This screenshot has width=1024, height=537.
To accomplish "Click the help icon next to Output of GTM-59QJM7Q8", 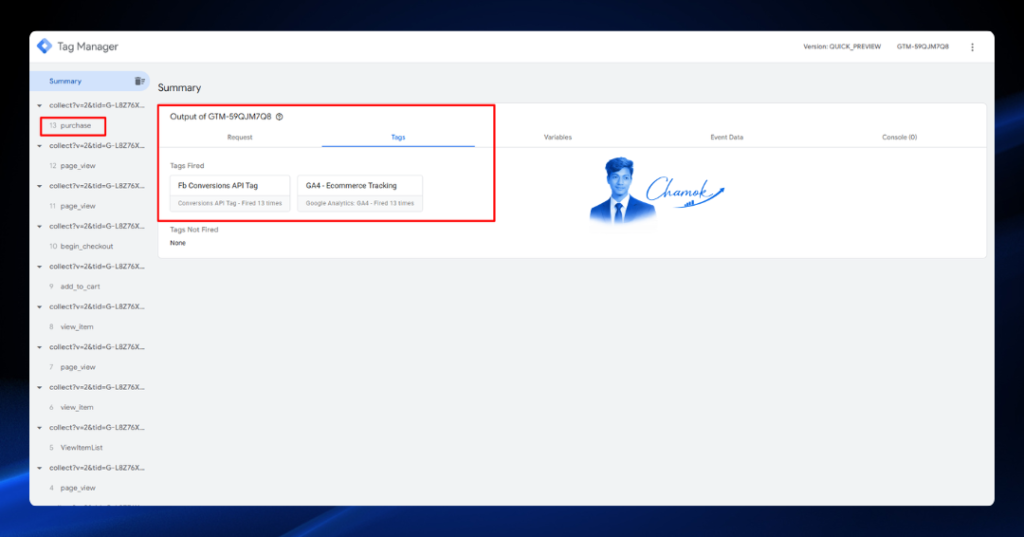I will pyautogui.click(x=280, y=117).
